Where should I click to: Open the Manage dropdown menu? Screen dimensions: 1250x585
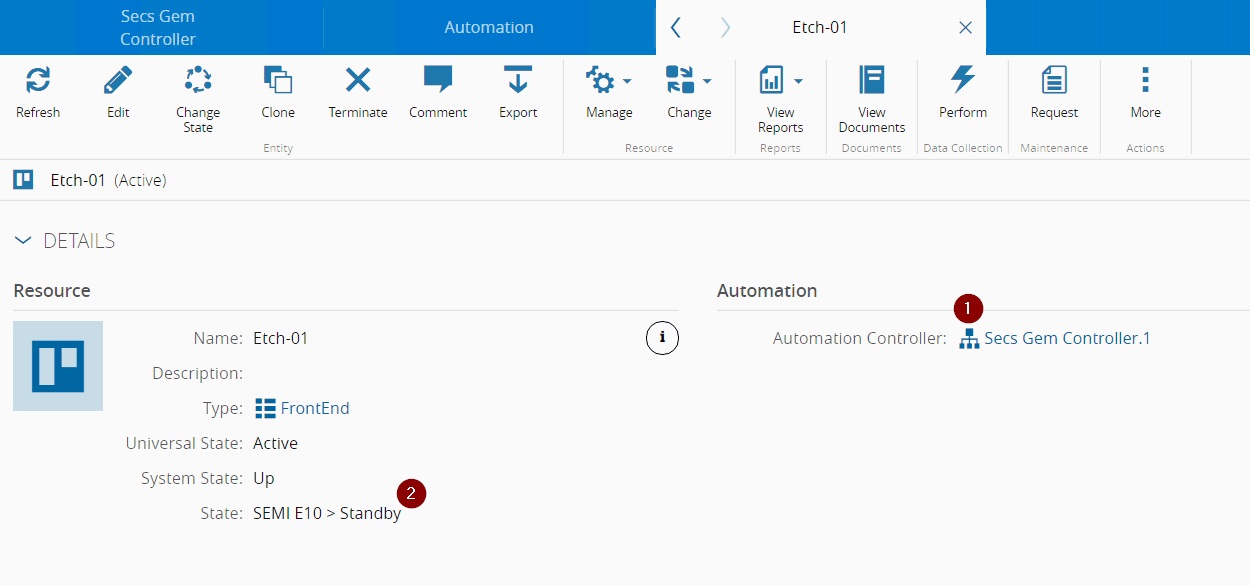[x=609, y=81]
